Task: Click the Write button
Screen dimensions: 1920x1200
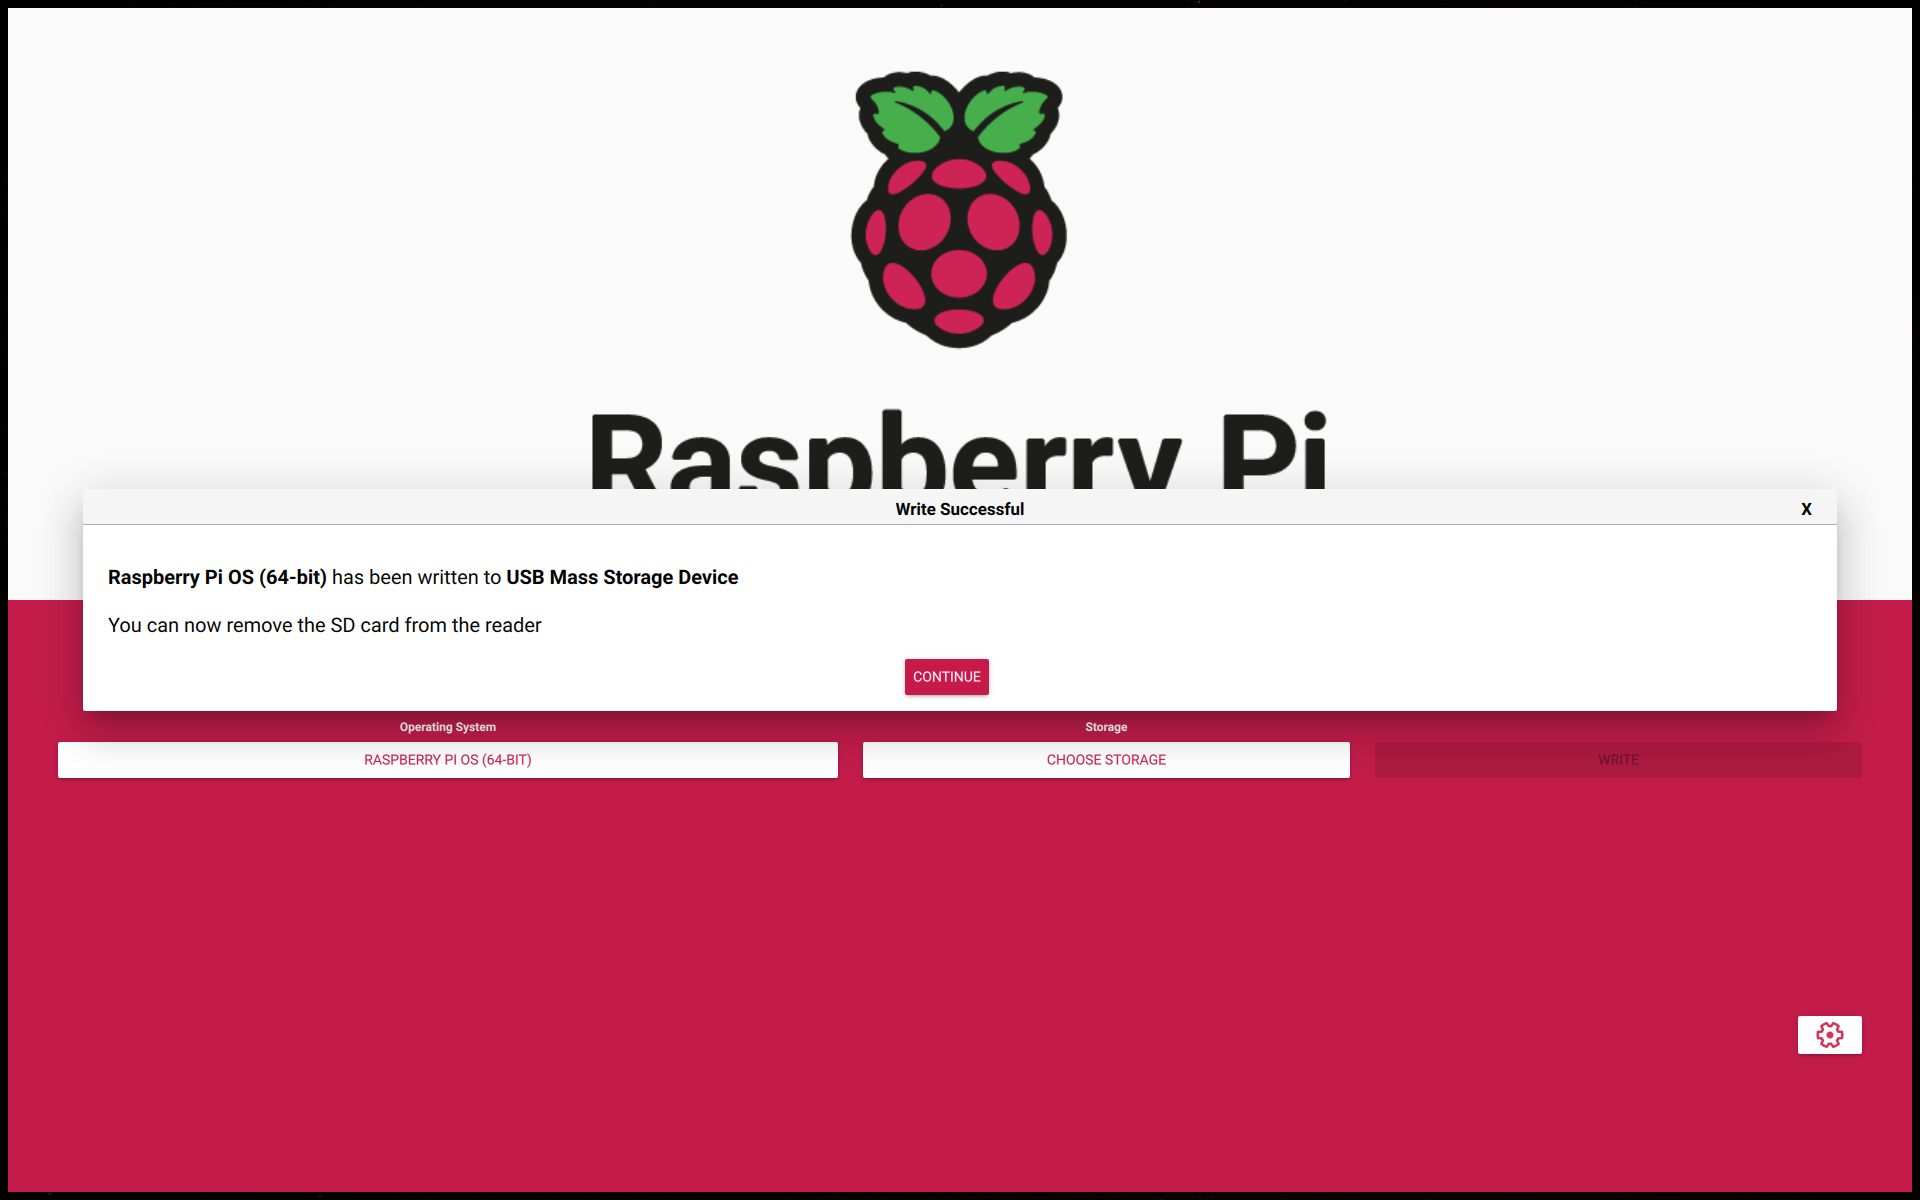Action: pyautogui.click(x=1617, y=759)
